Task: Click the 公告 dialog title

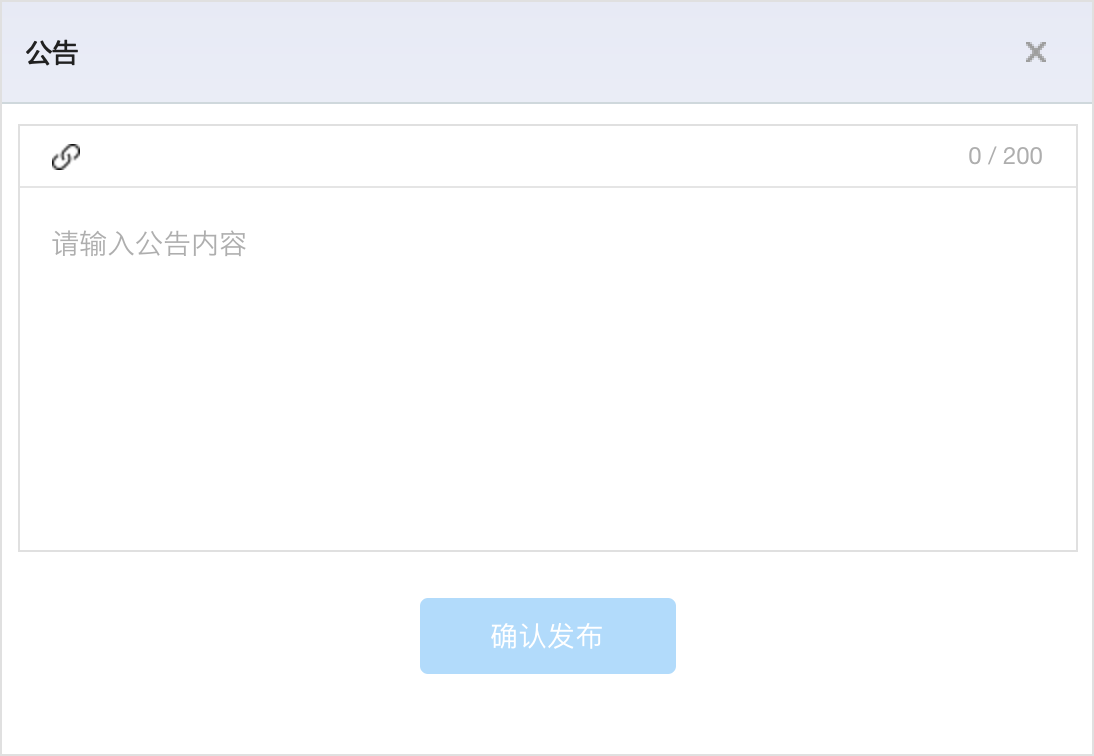Action: point(52,53)
